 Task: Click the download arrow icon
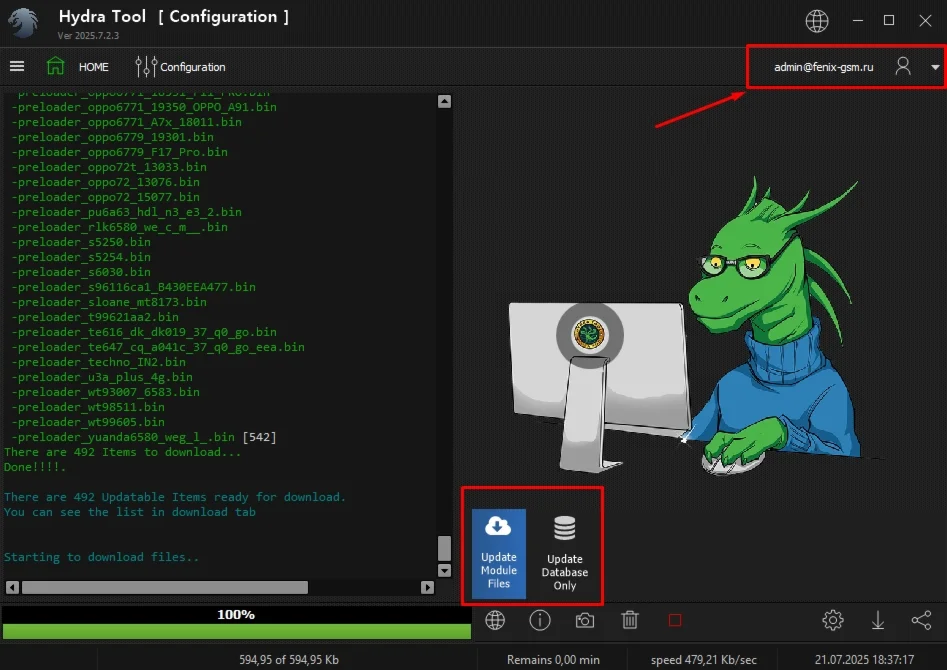point(878,620)
